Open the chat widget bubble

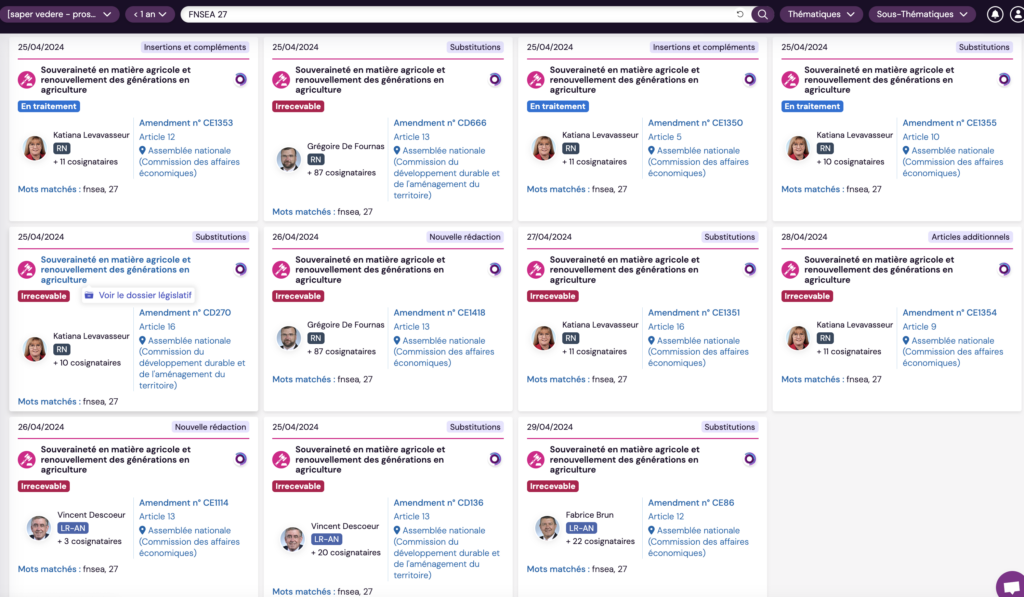pyautogui.click(x=1010, y=585)
